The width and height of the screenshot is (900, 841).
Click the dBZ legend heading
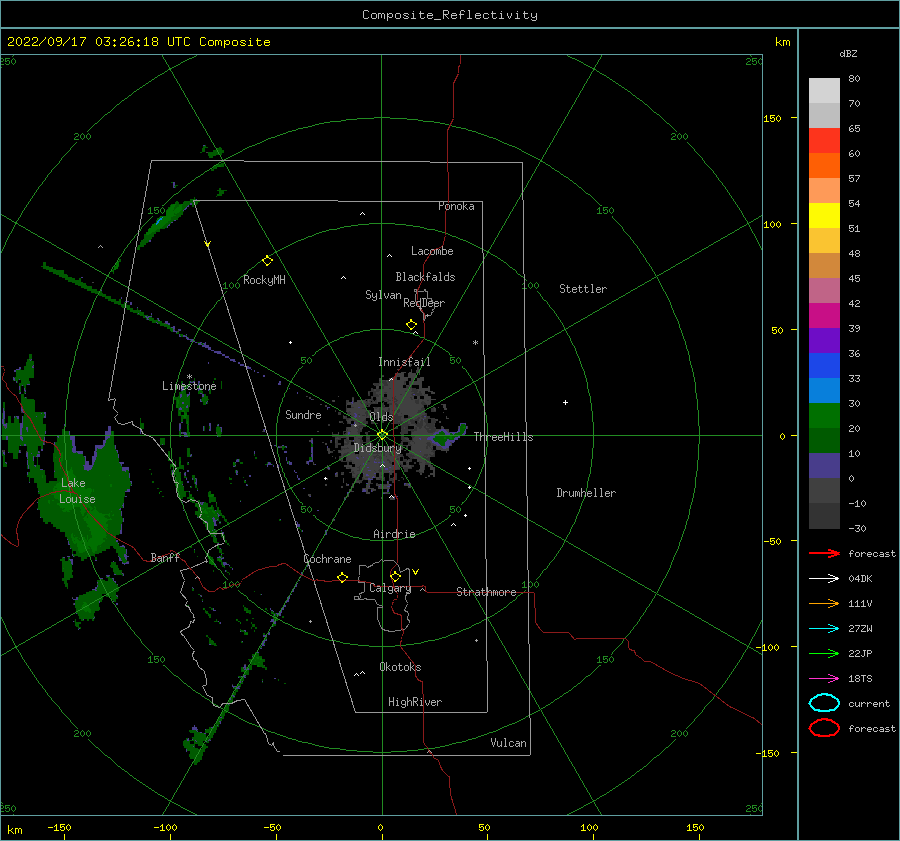[848, 53]
